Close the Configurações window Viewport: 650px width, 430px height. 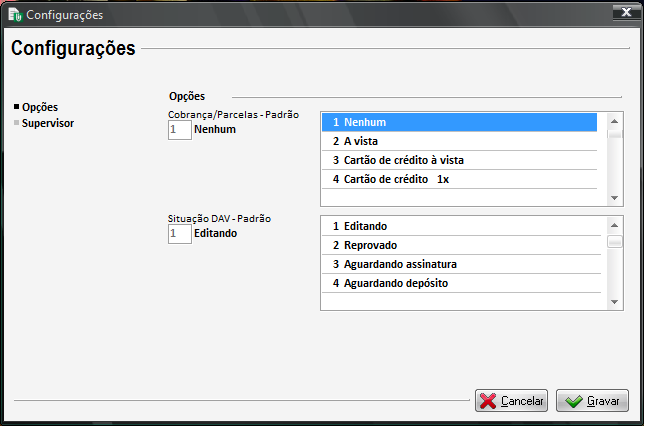click(625, 13)
